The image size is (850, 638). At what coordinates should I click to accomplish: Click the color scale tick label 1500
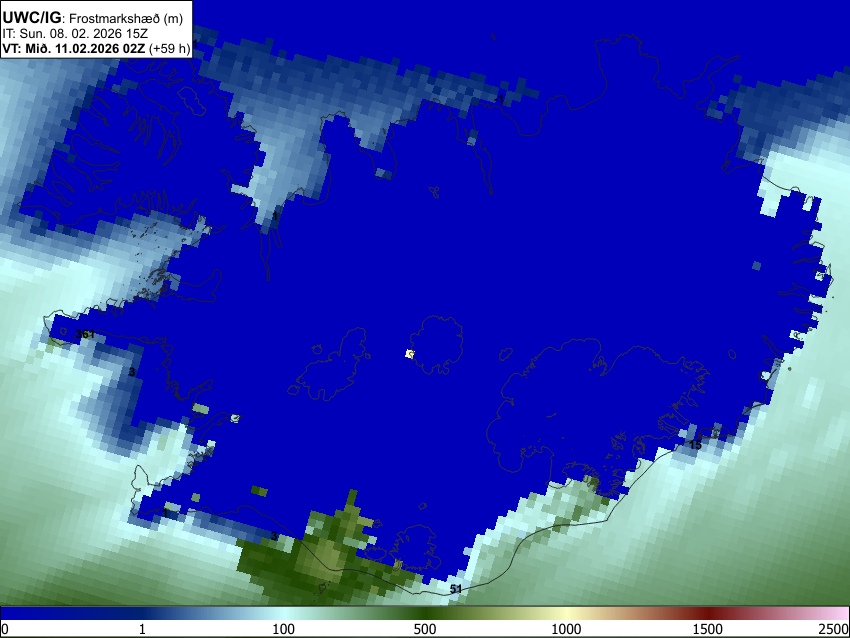707,629
